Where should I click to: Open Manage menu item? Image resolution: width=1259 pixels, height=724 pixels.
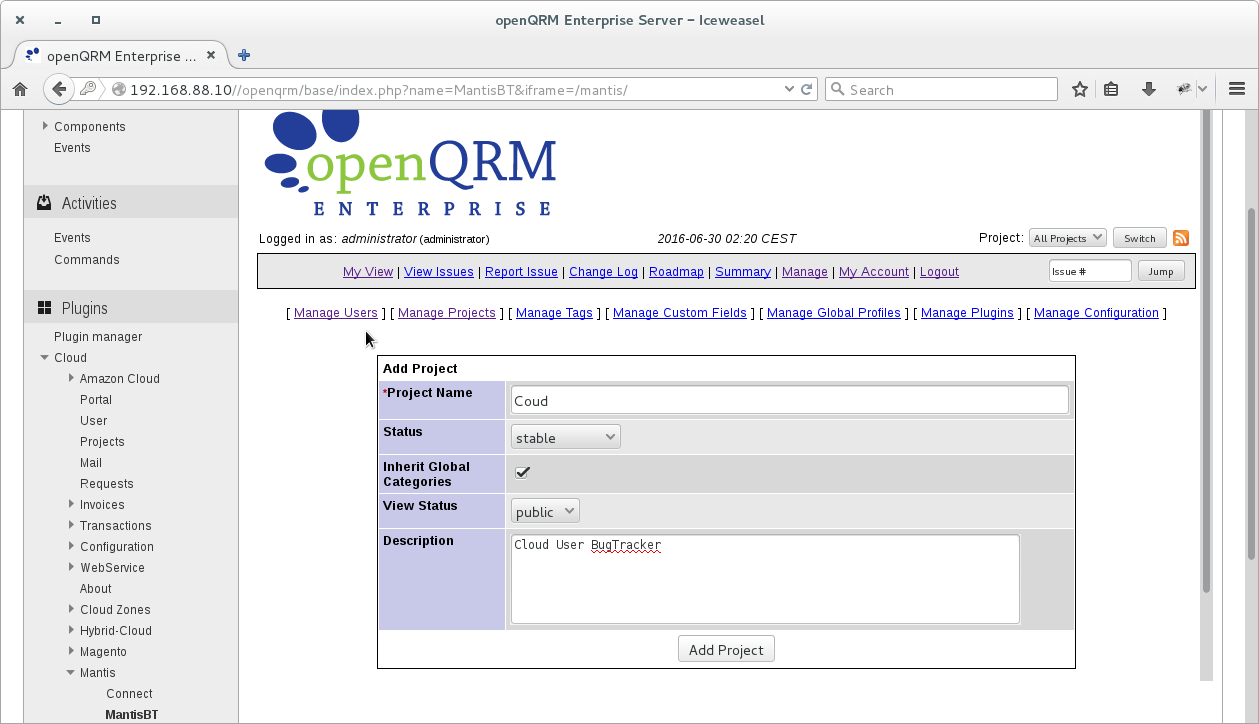pyautogui.click(x=805, y=271)
